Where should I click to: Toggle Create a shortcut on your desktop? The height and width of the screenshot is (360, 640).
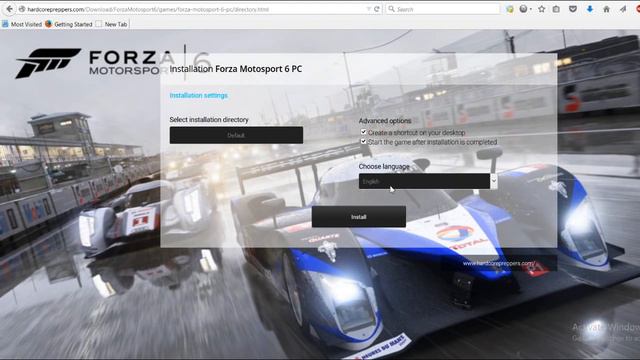363,132
